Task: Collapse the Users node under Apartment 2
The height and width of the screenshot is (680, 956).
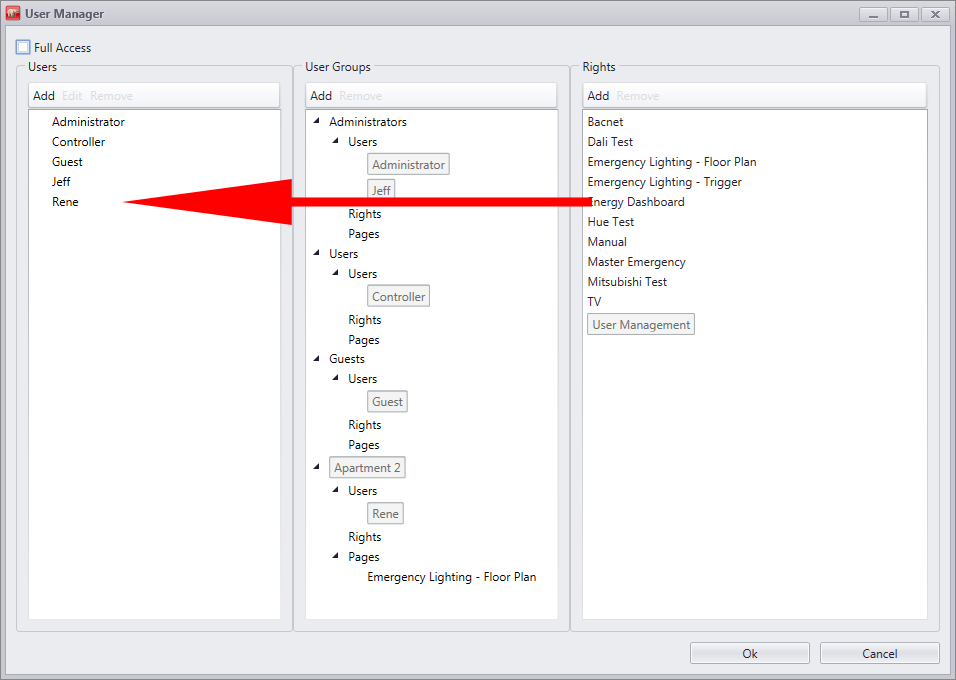Action: 335,490
